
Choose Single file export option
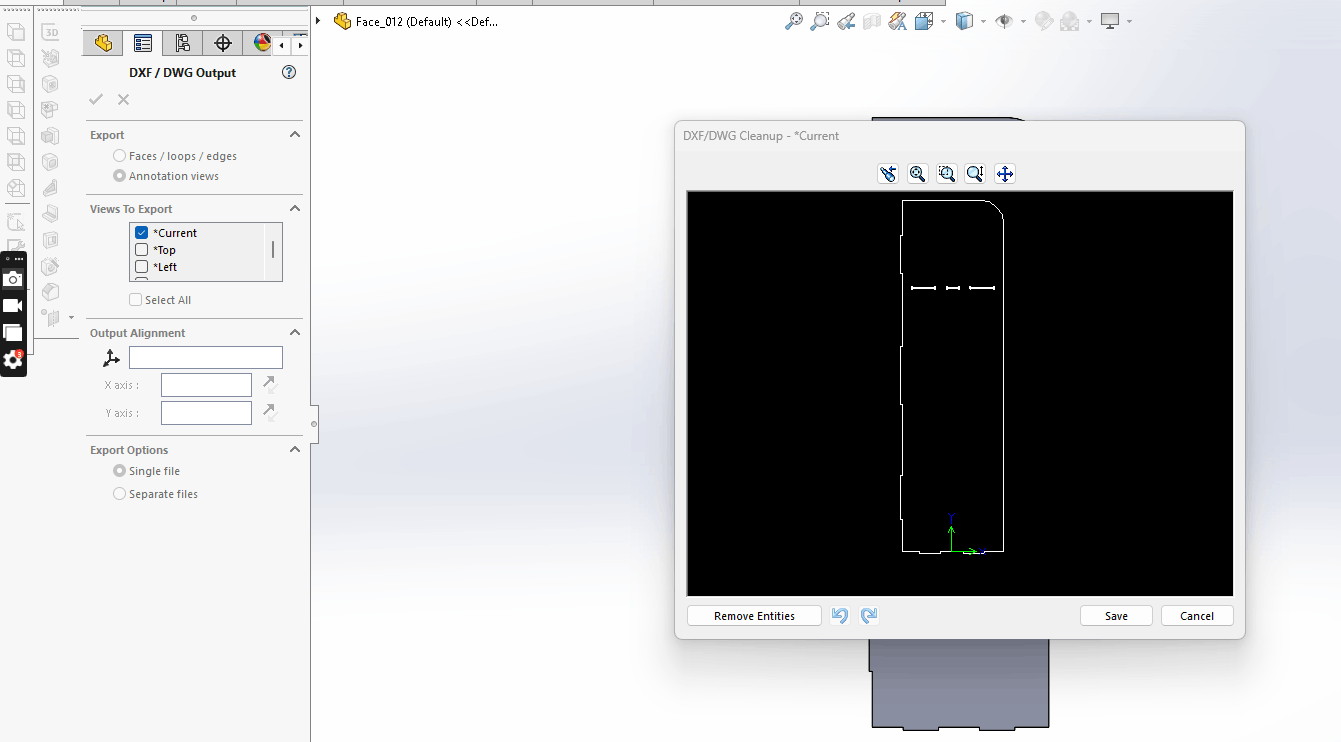point(120,471)
